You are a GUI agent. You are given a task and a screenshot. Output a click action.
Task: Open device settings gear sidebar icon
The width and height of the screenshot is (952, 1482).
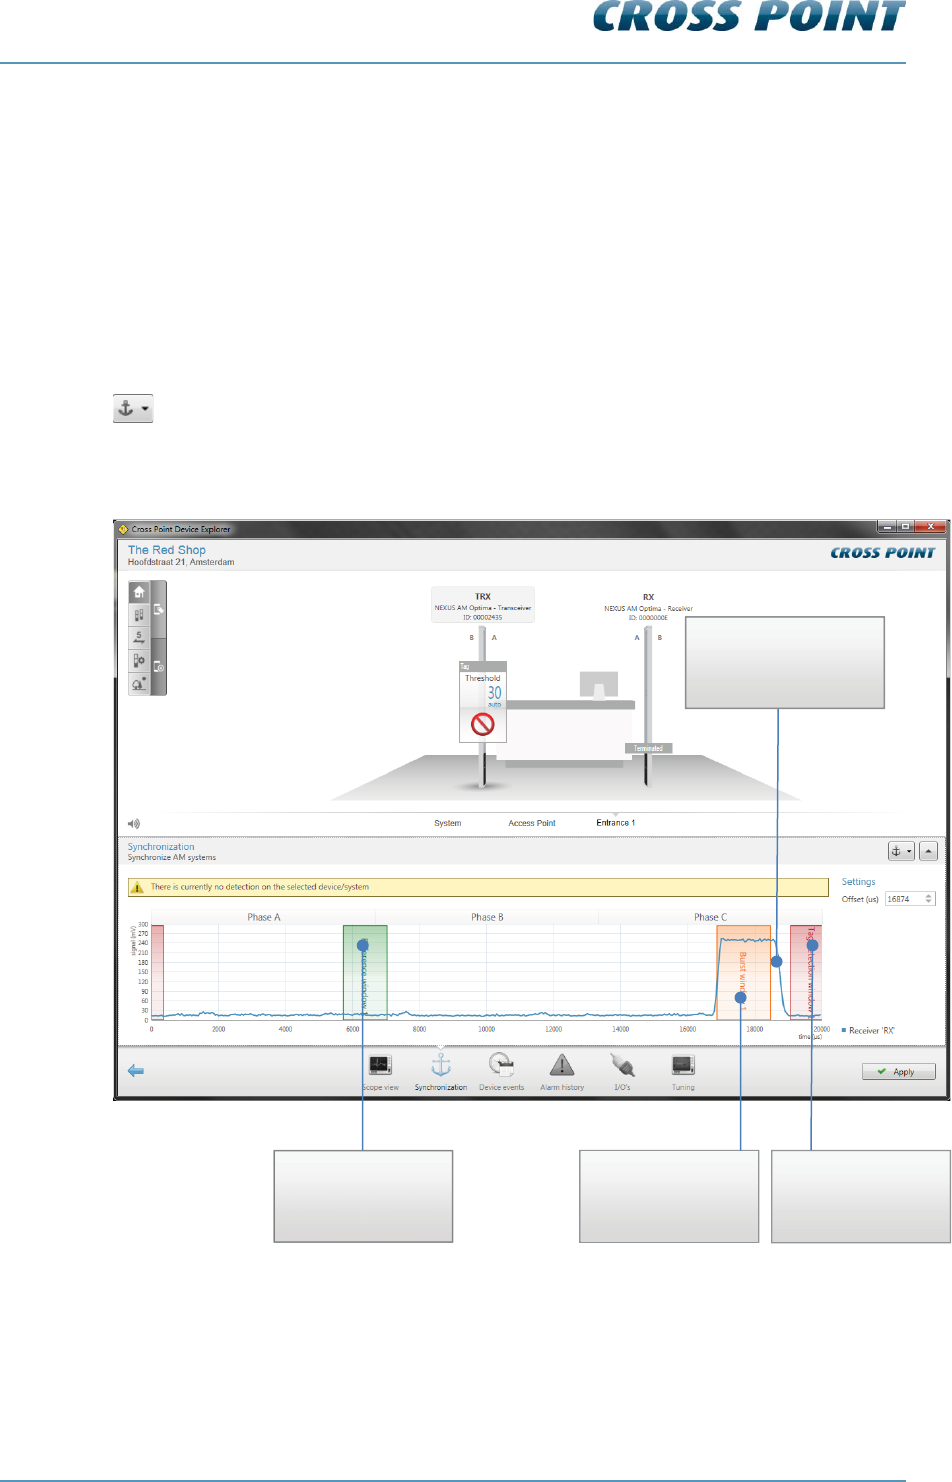click(x=139, y=661)
